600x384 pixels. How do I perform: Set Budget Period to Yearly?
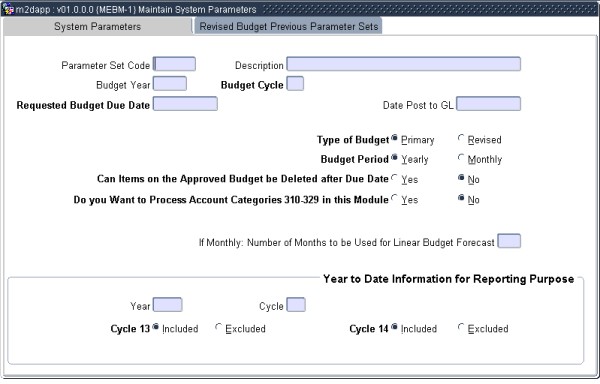tap(394, 158)
